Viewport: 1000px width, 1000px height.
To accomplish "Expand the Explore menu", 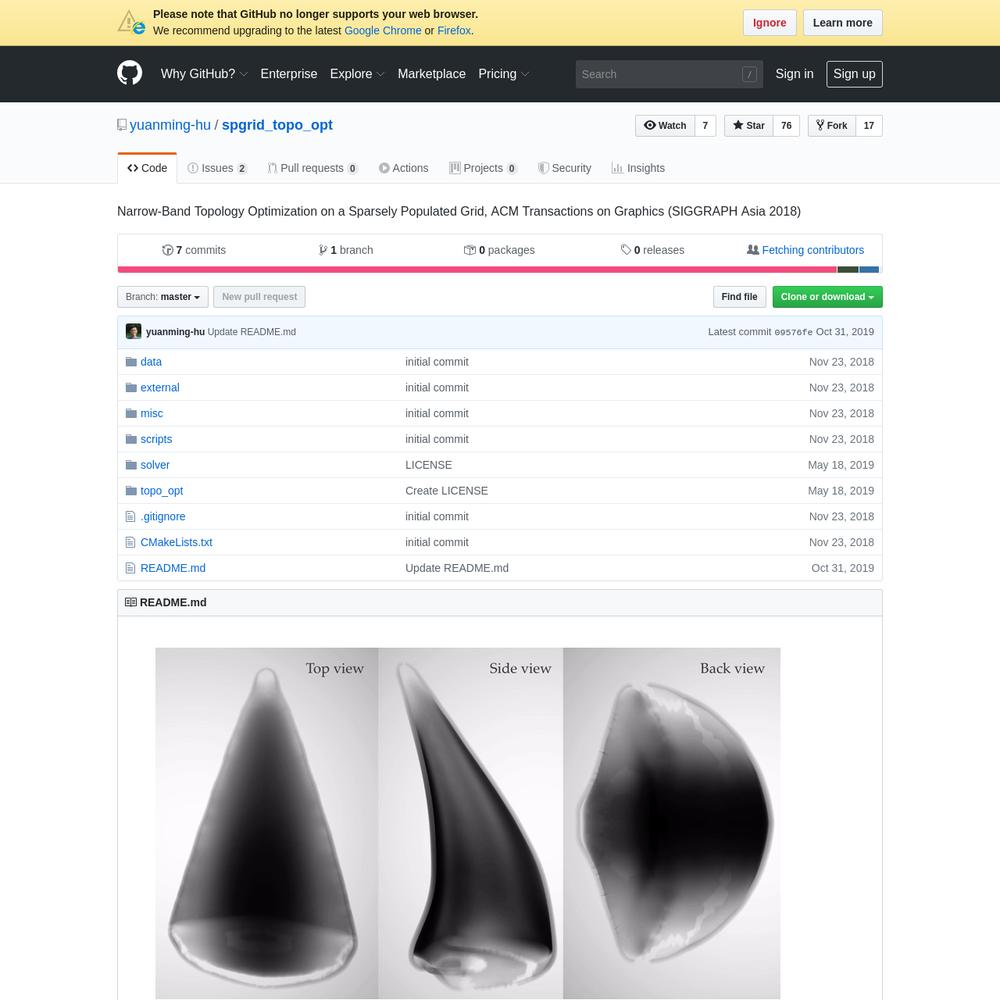I will pos(357,73).
